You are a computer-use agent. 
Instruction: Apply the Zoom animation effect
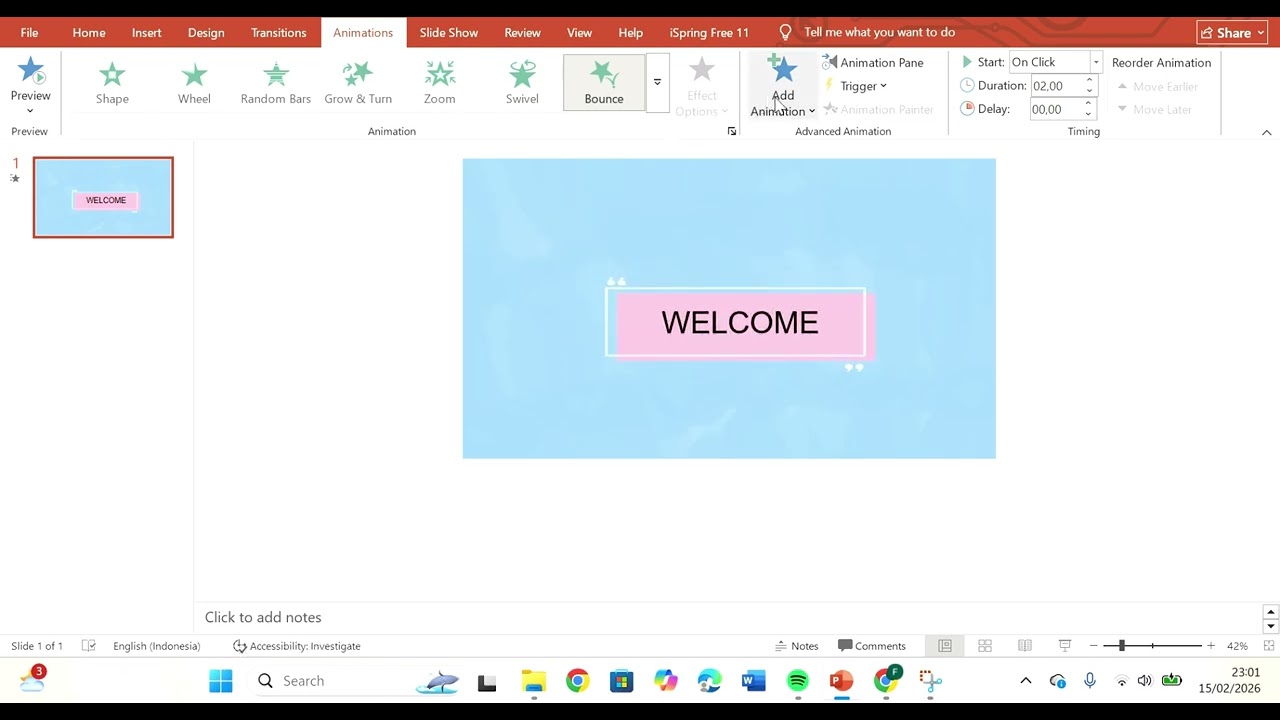click(x=440, y=82)
